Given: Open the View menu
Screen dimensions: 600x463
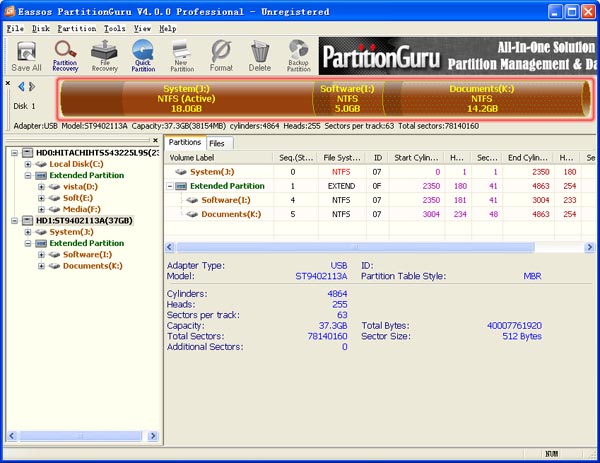Looking at the screenshot, I should (142, 29).
